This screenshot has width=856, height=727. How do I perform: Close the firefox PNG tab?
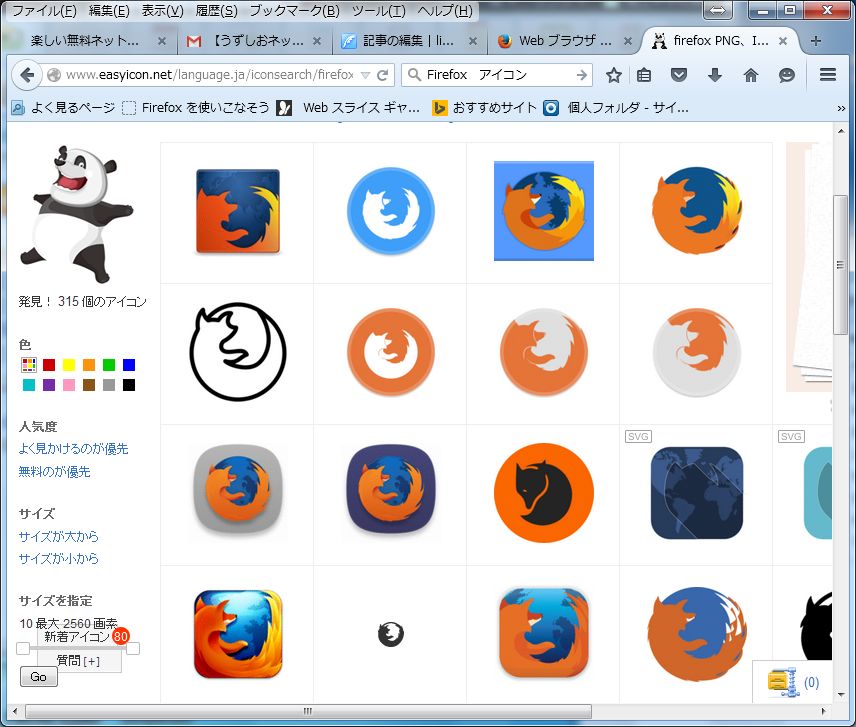pyautogui.click(x=782, y=41)
